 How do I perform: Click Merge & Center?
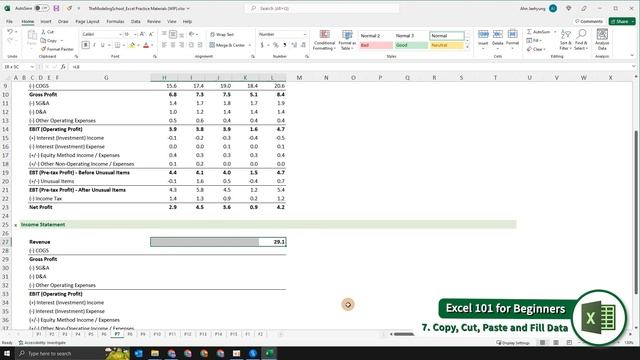[227, 45]
